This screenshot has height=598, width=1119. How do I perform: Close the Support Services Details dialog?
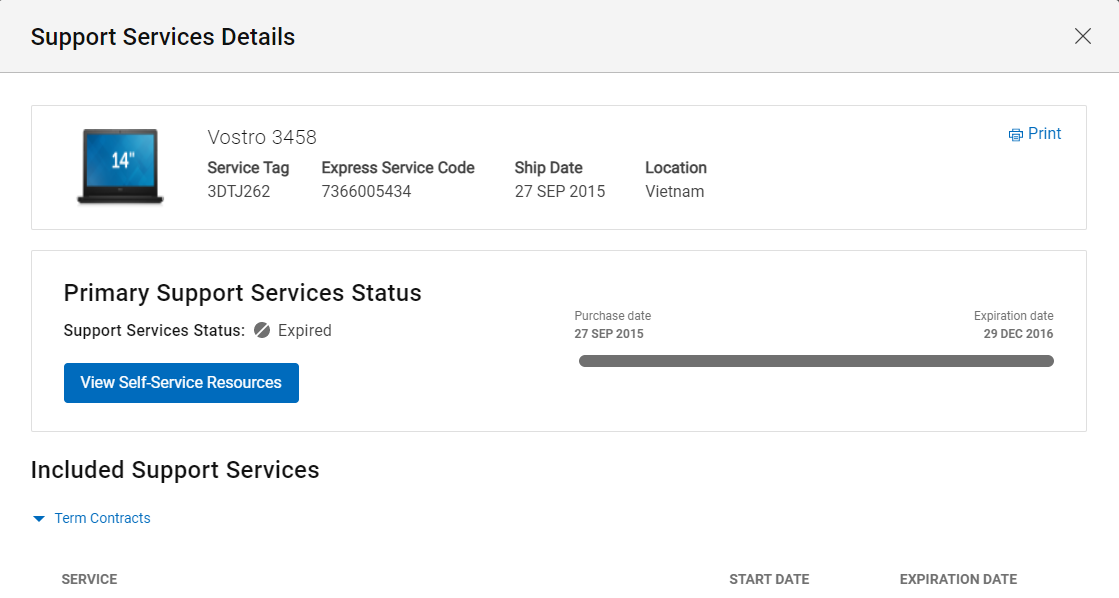(1082, 36)
